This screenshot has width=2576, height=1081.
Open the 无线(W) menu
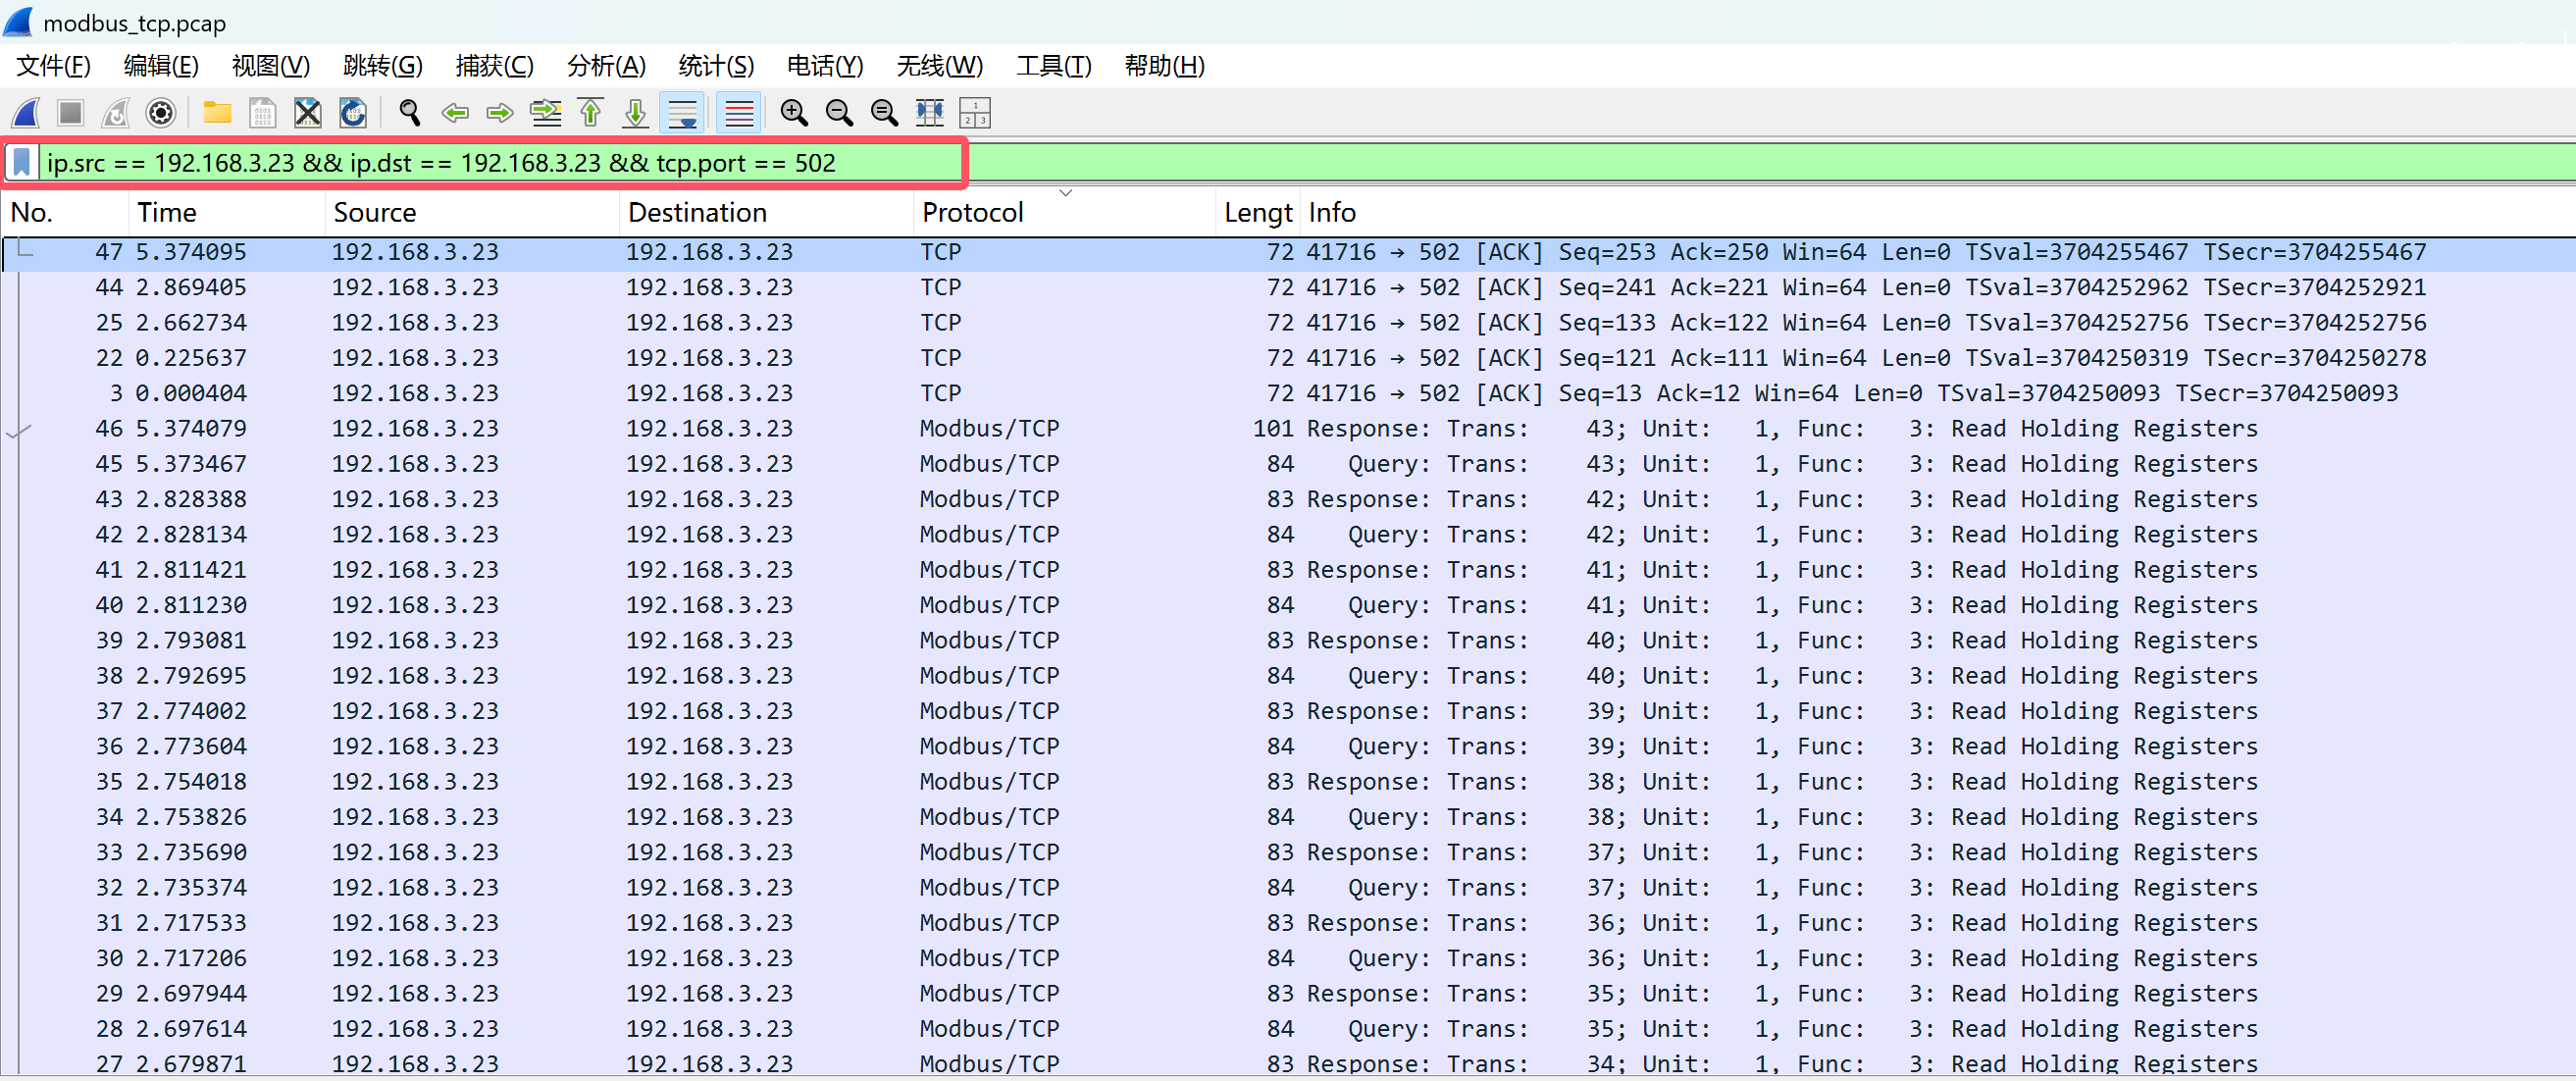(940, 66)
